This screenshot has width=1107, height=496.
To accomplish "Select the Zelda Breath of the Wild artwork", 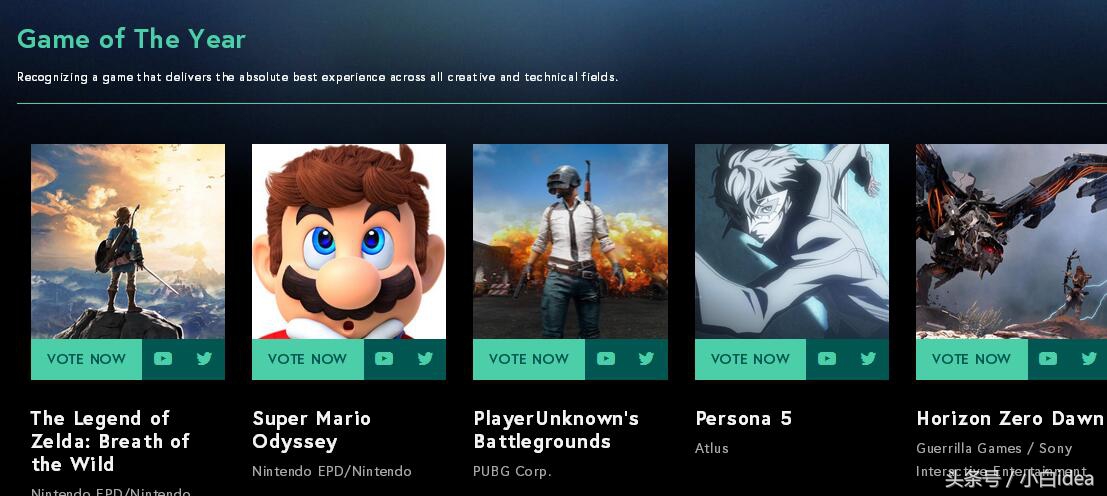I will pyautogui.click(x=128, y=241).
